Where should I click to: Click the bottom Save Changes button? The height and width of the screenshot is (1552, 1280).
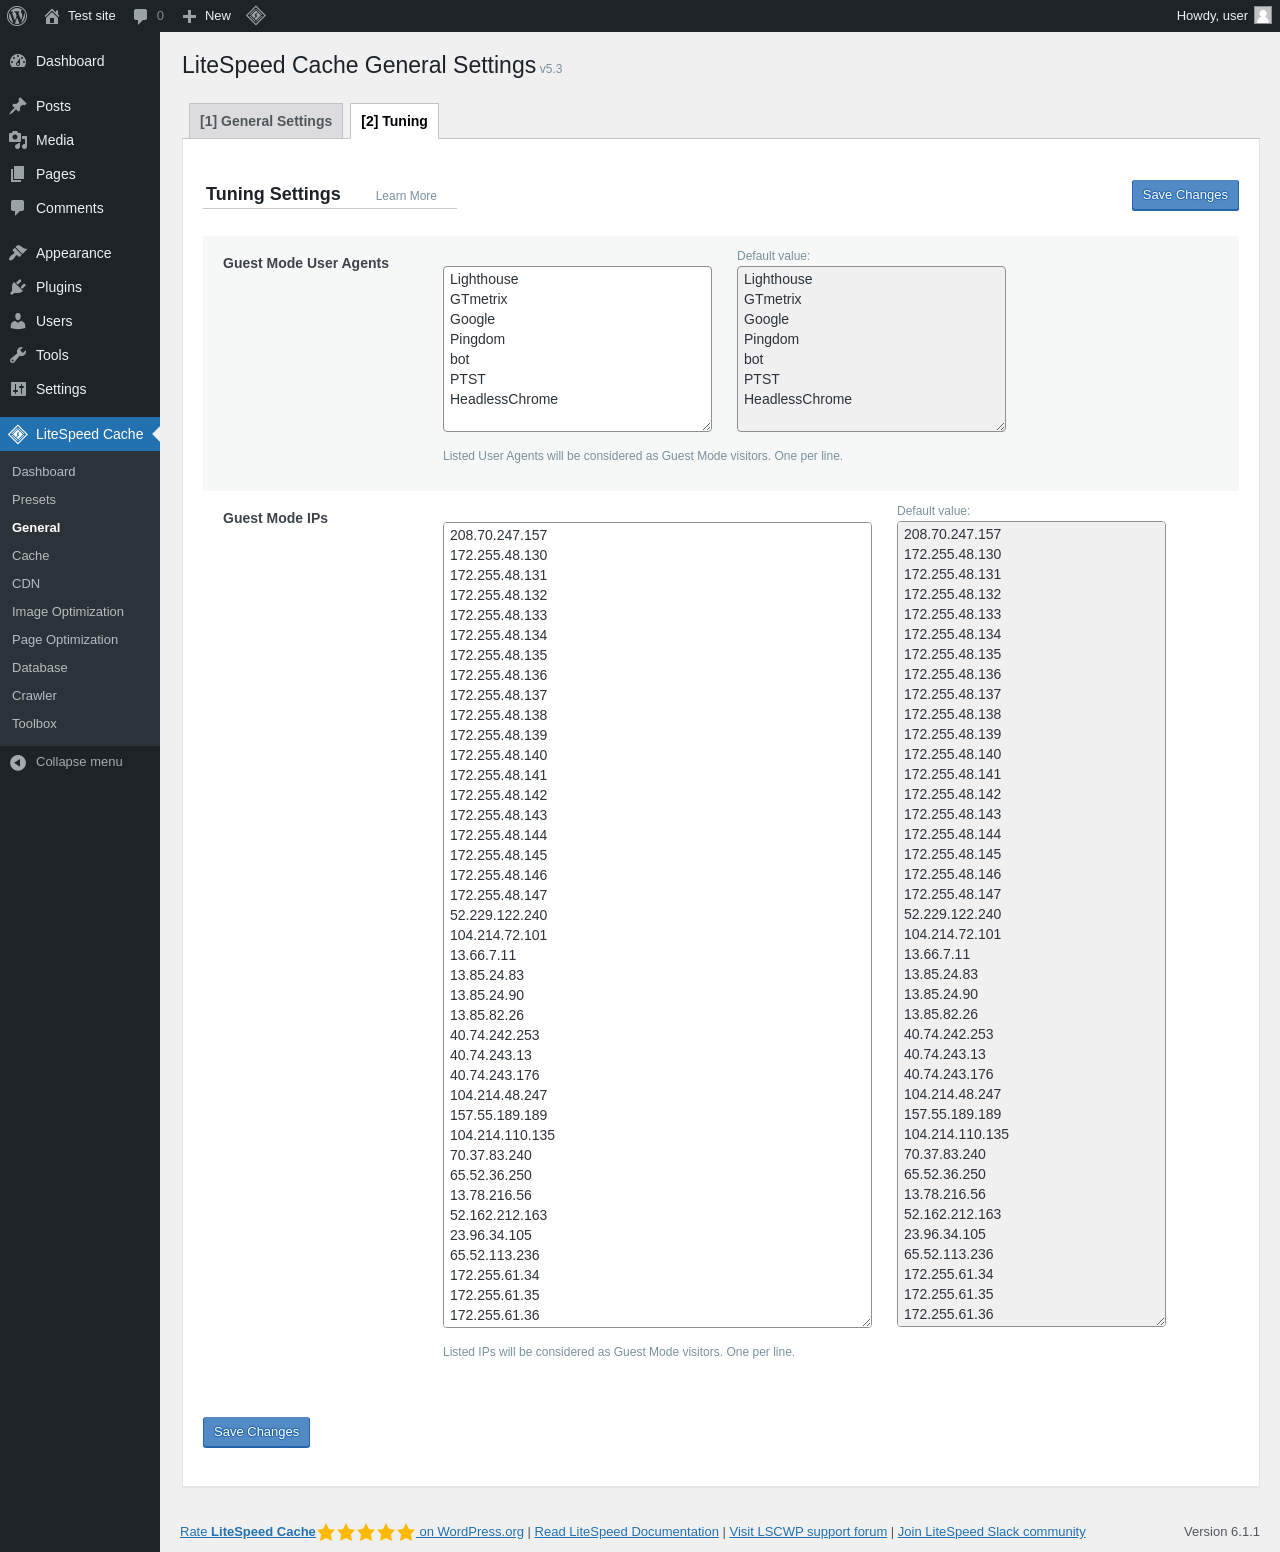coord(256,1432)
